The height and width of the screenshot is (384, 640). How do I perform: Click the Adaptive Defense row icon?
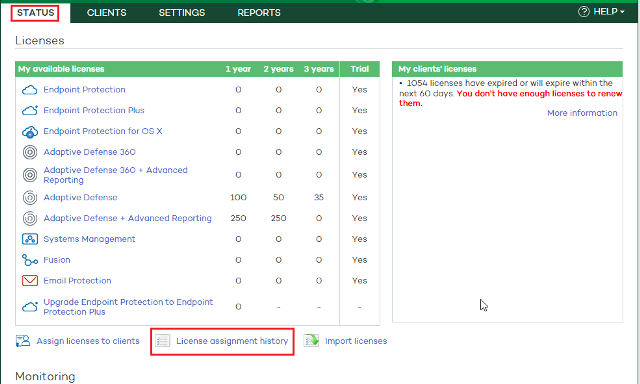coord(30,198)
